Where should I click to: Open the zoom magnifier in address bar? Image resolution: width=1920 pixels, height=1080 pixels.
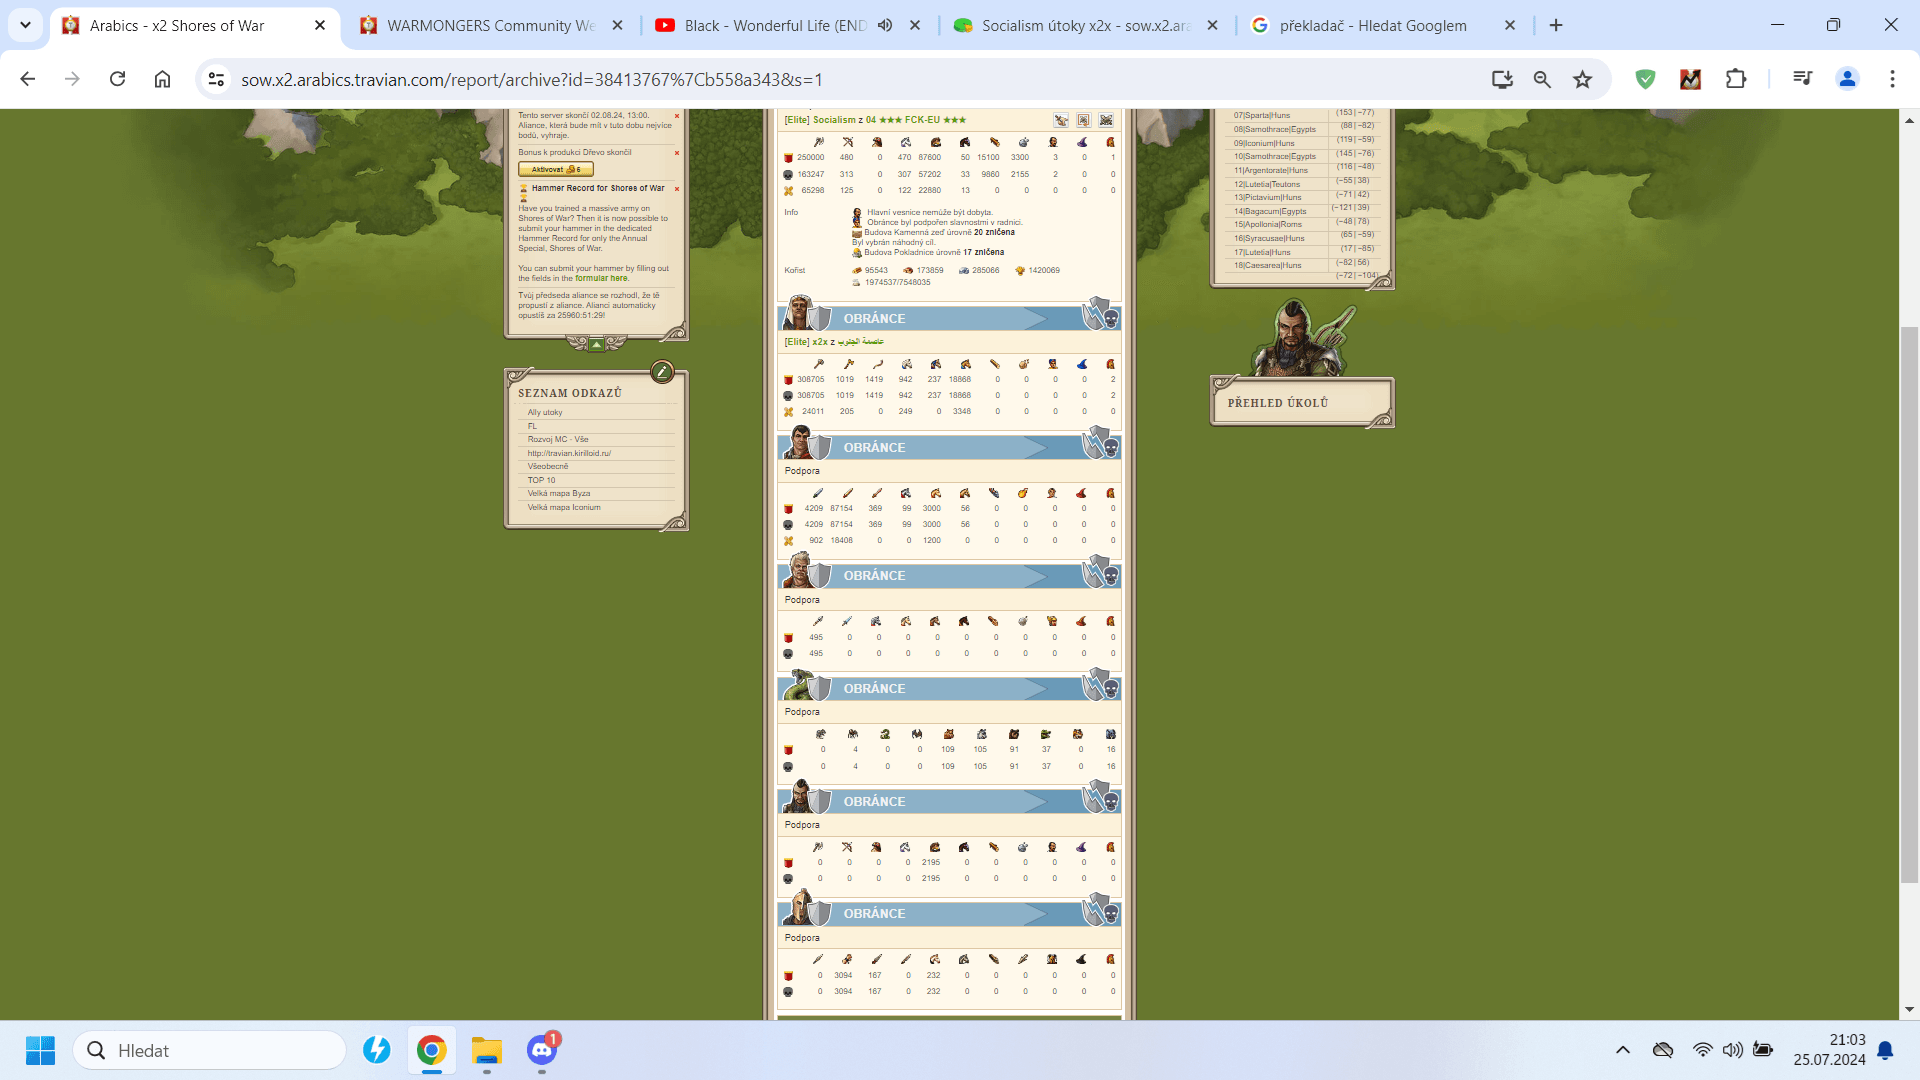pyautogui.click(x=1542, y=79)
